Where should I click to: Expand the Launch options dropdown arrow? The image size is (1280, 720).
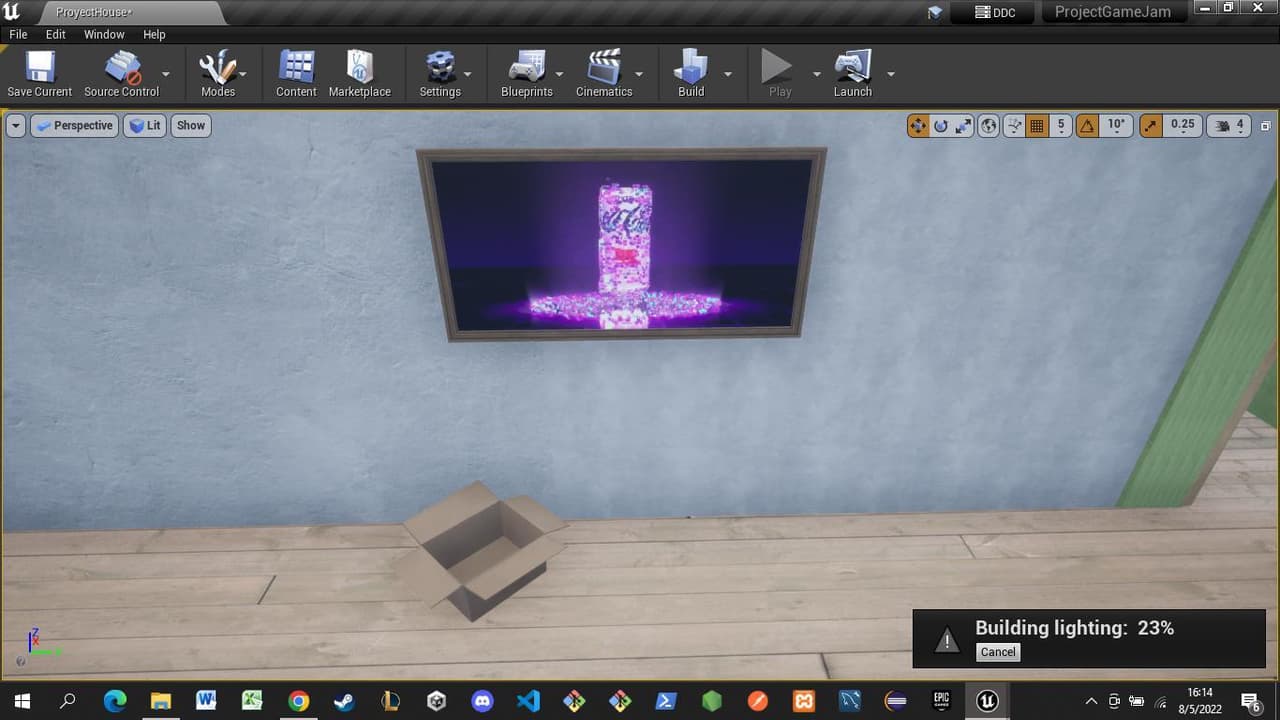(x=890, y=74)
